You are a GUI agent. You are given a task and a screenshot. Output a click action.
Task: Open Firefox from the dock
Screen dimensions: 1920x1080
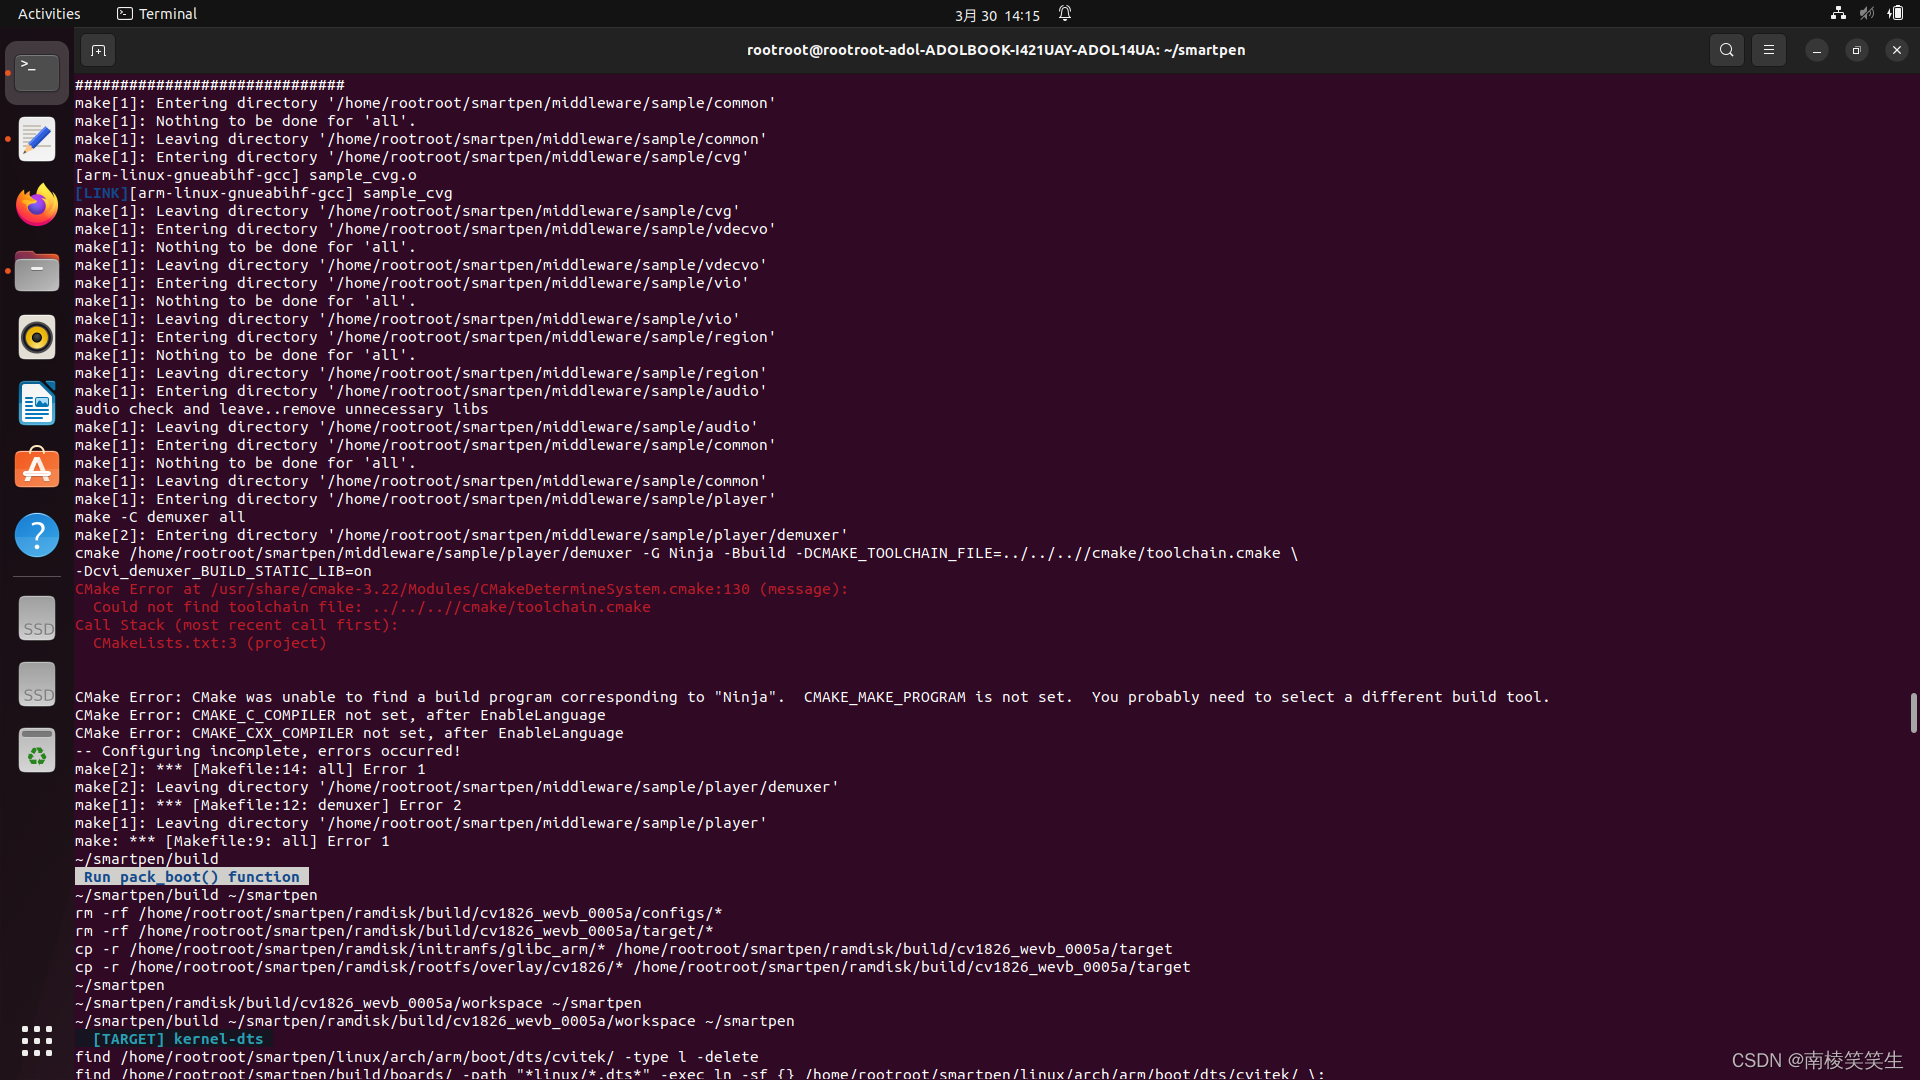point(37,205)
